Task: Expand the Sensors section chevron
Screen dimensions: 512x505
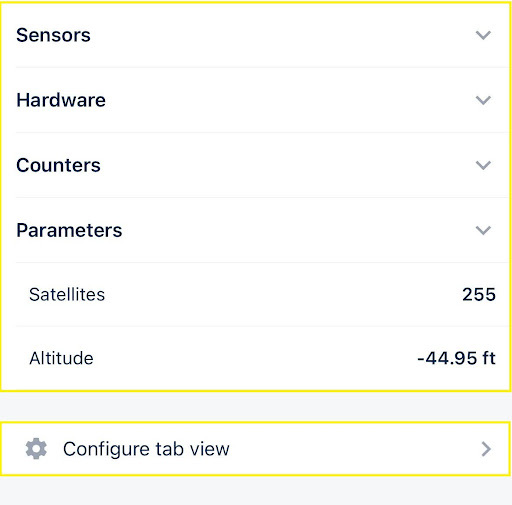Action: (x=483, y=35)
